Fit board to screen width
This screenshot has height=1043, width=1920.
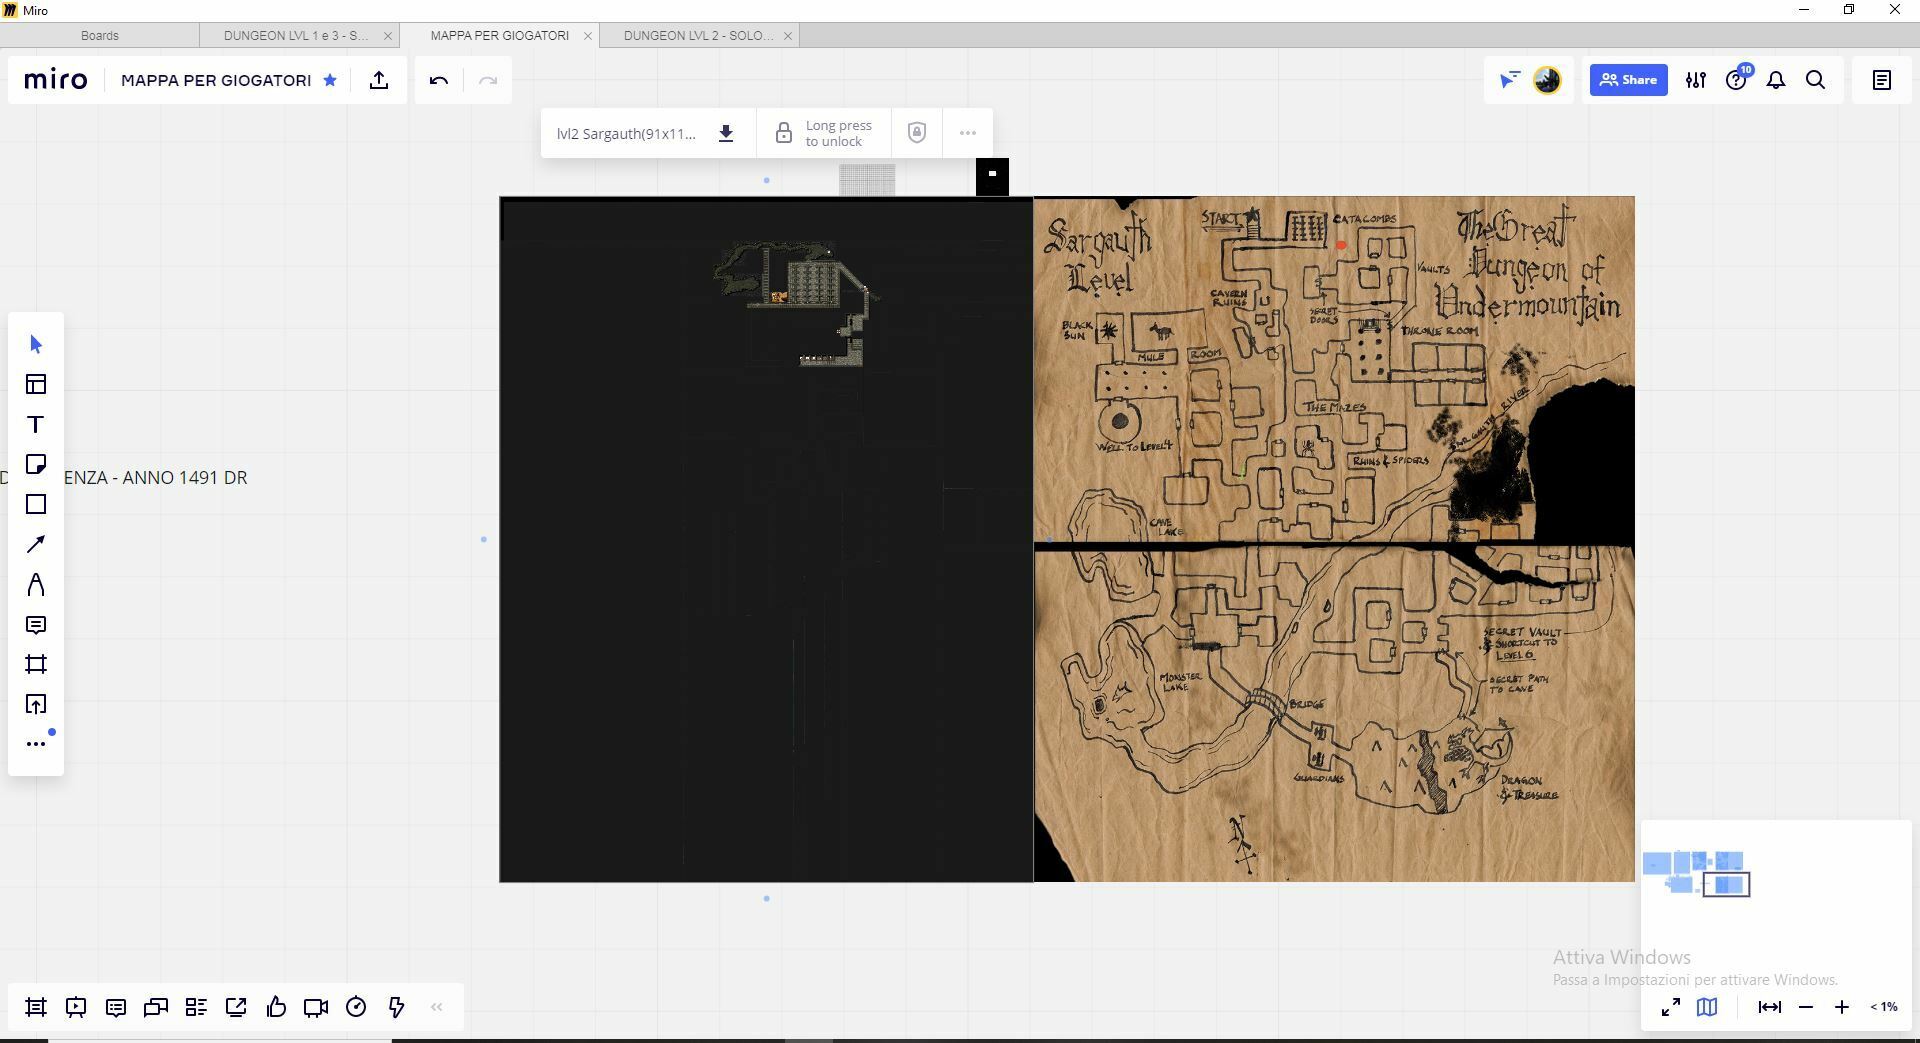(1770, 1007)
